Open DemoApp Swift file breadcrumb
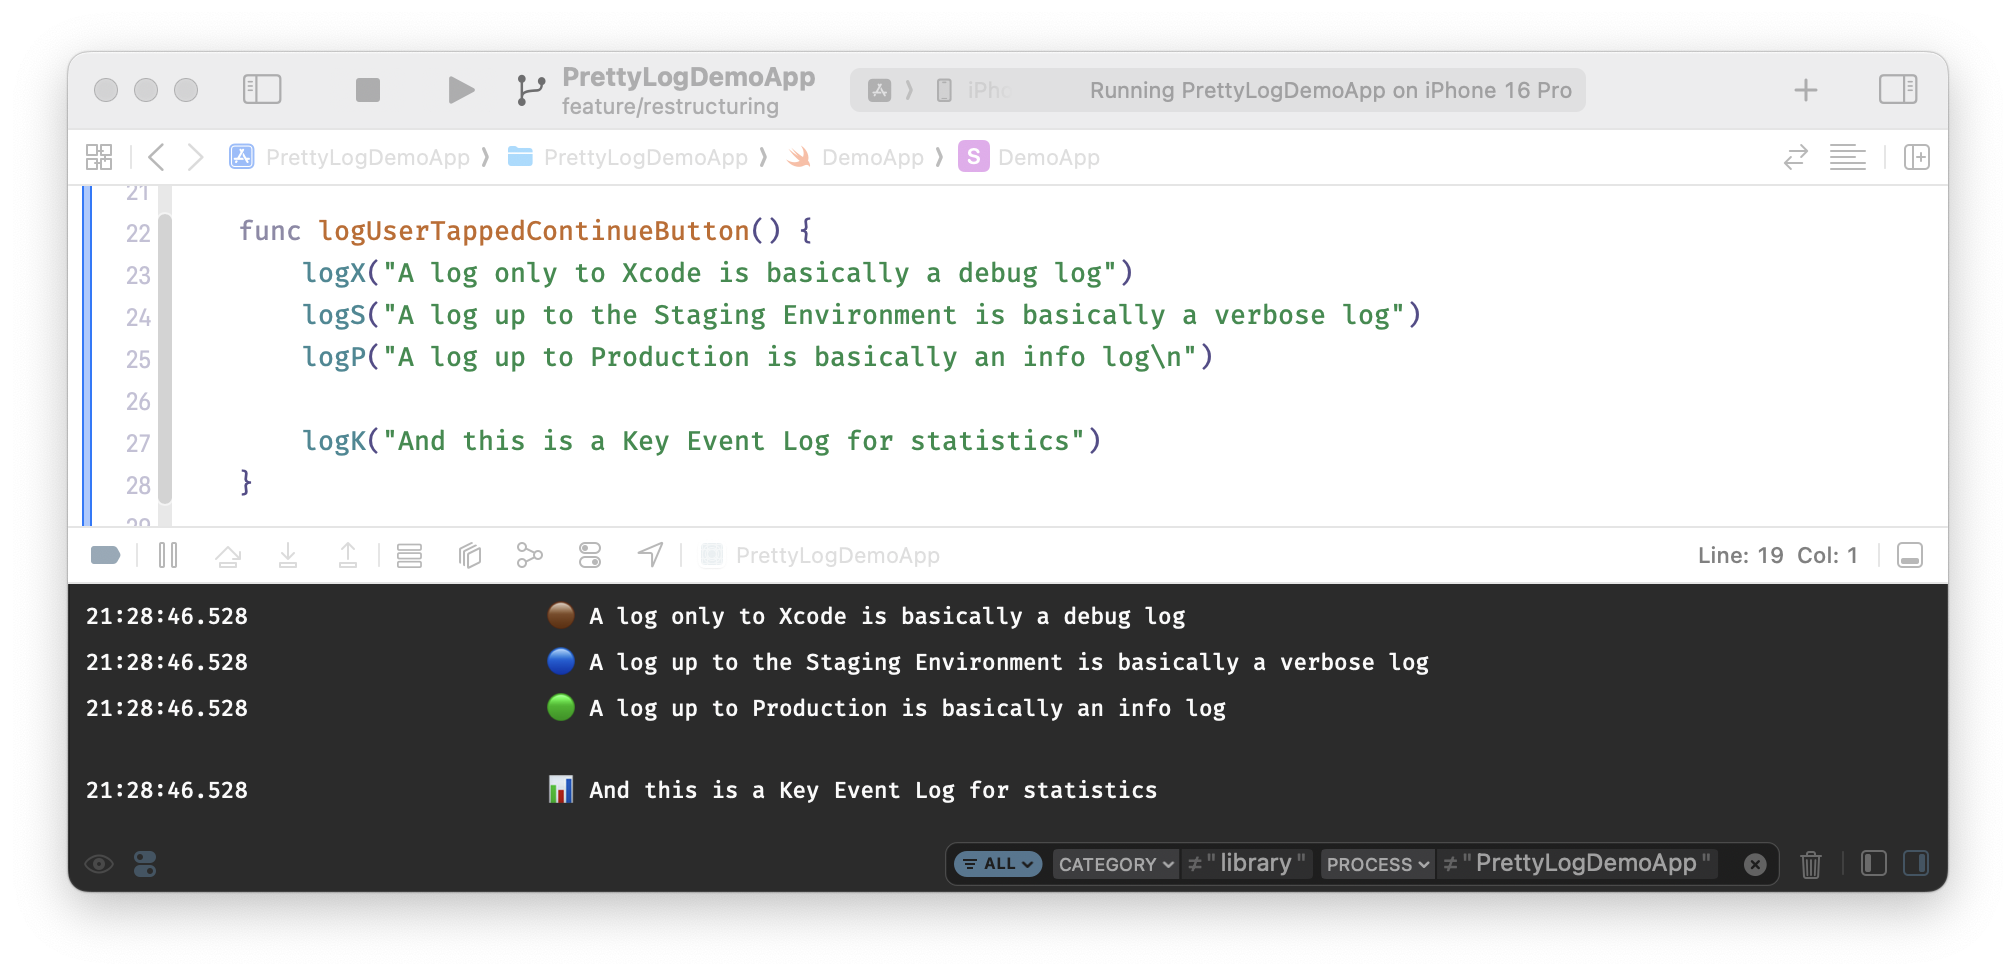2016x976 pixels. (x=856, y=157)
